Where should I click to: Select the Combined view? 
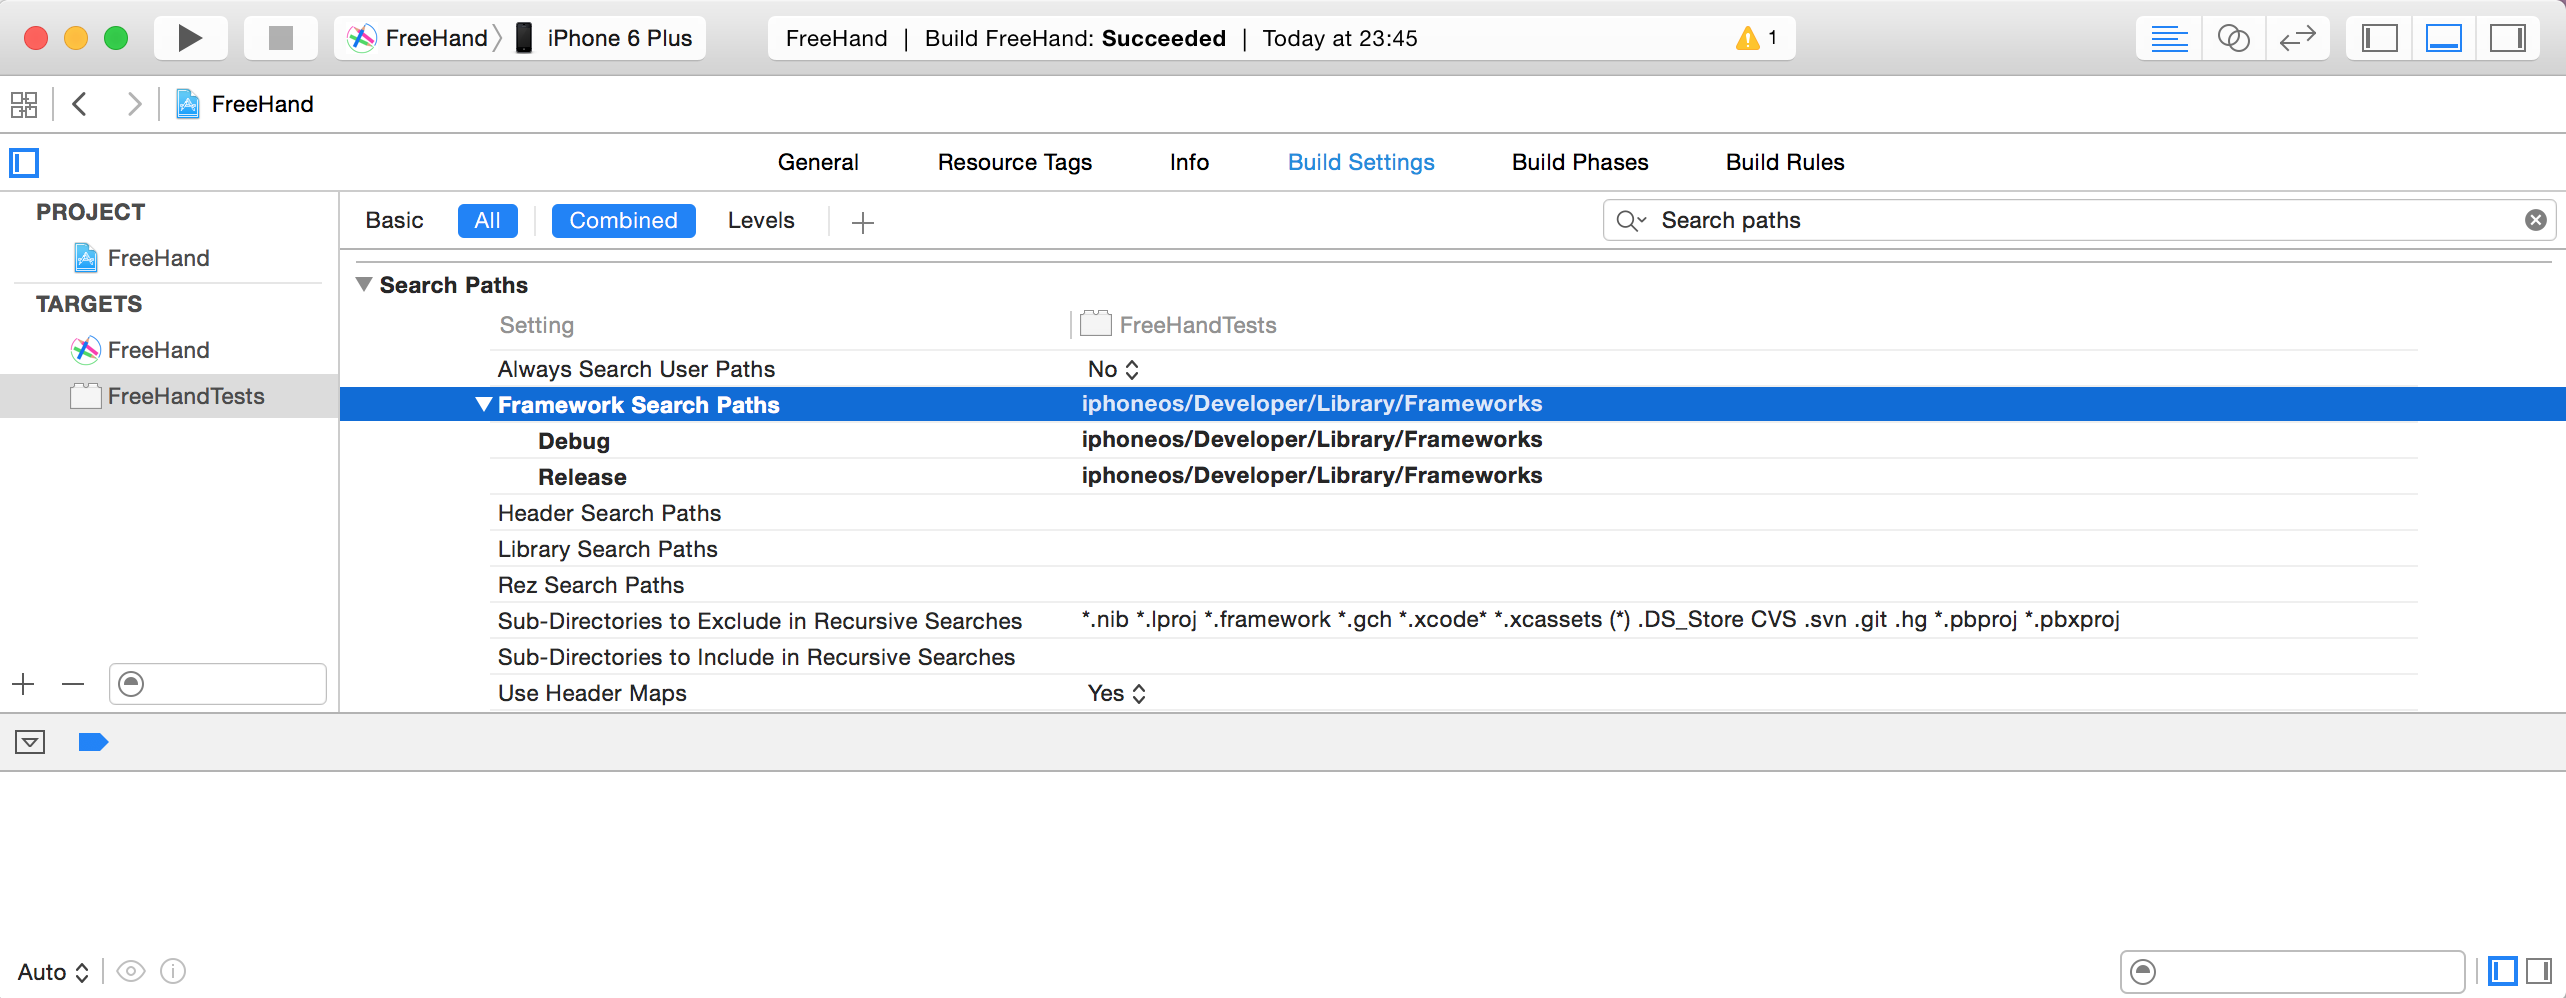click(x=623, y=220)
